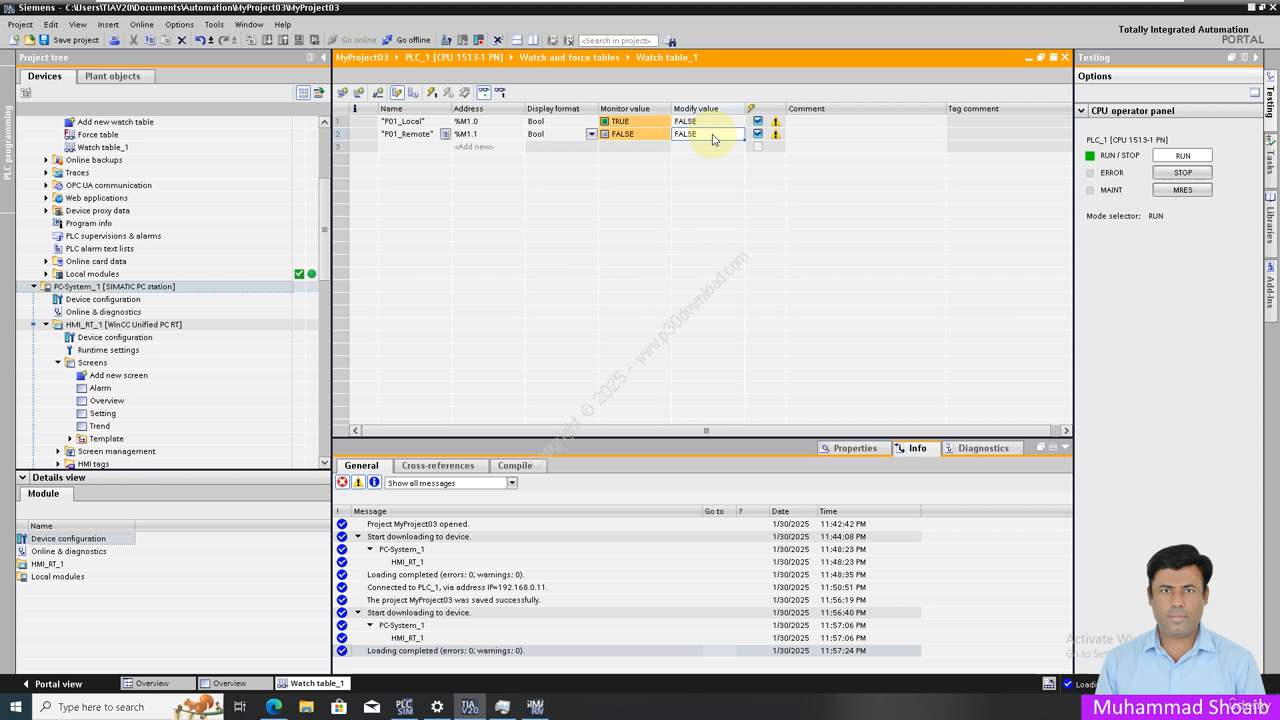Switch to the Cross-references tab

[x=437, y=465]
